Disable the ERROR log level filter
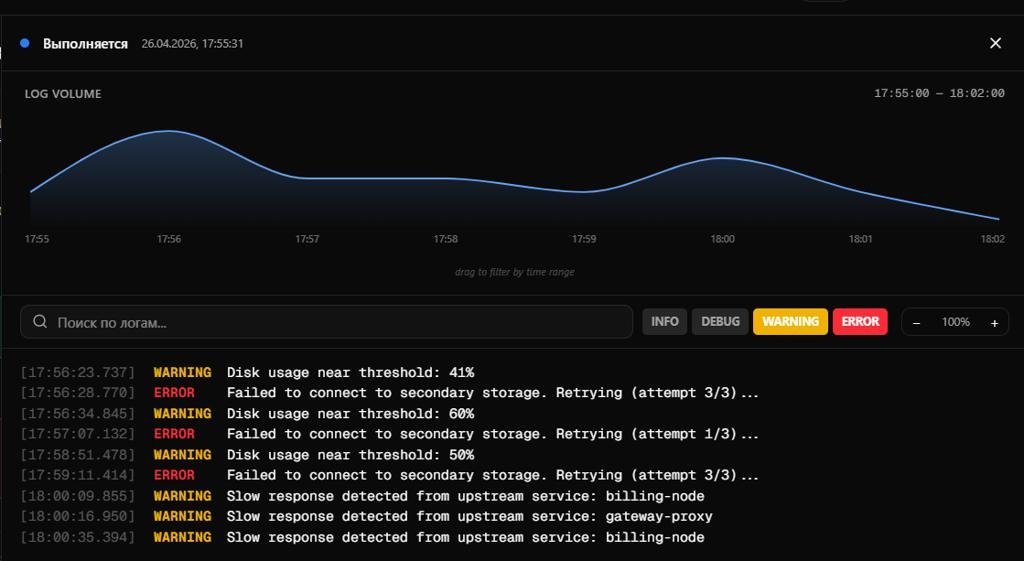This screenshot has width=1024, height=561. click(860, 321)
